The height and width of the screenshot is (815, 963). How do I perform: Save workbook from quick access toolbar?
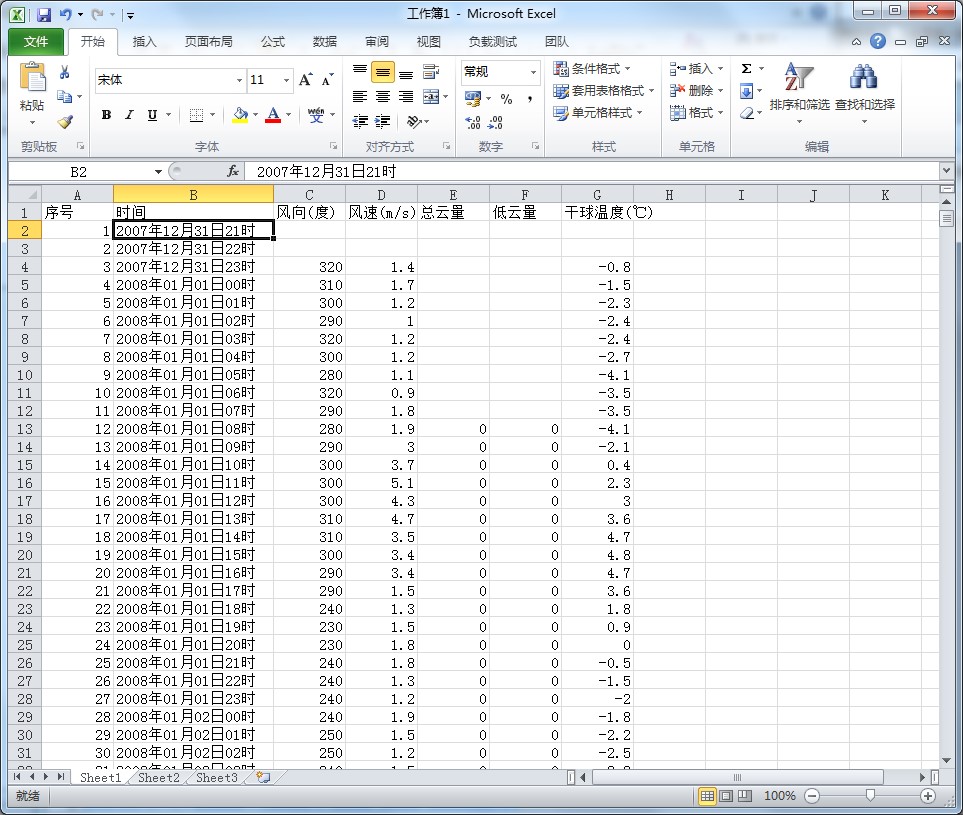click(44, 15)
